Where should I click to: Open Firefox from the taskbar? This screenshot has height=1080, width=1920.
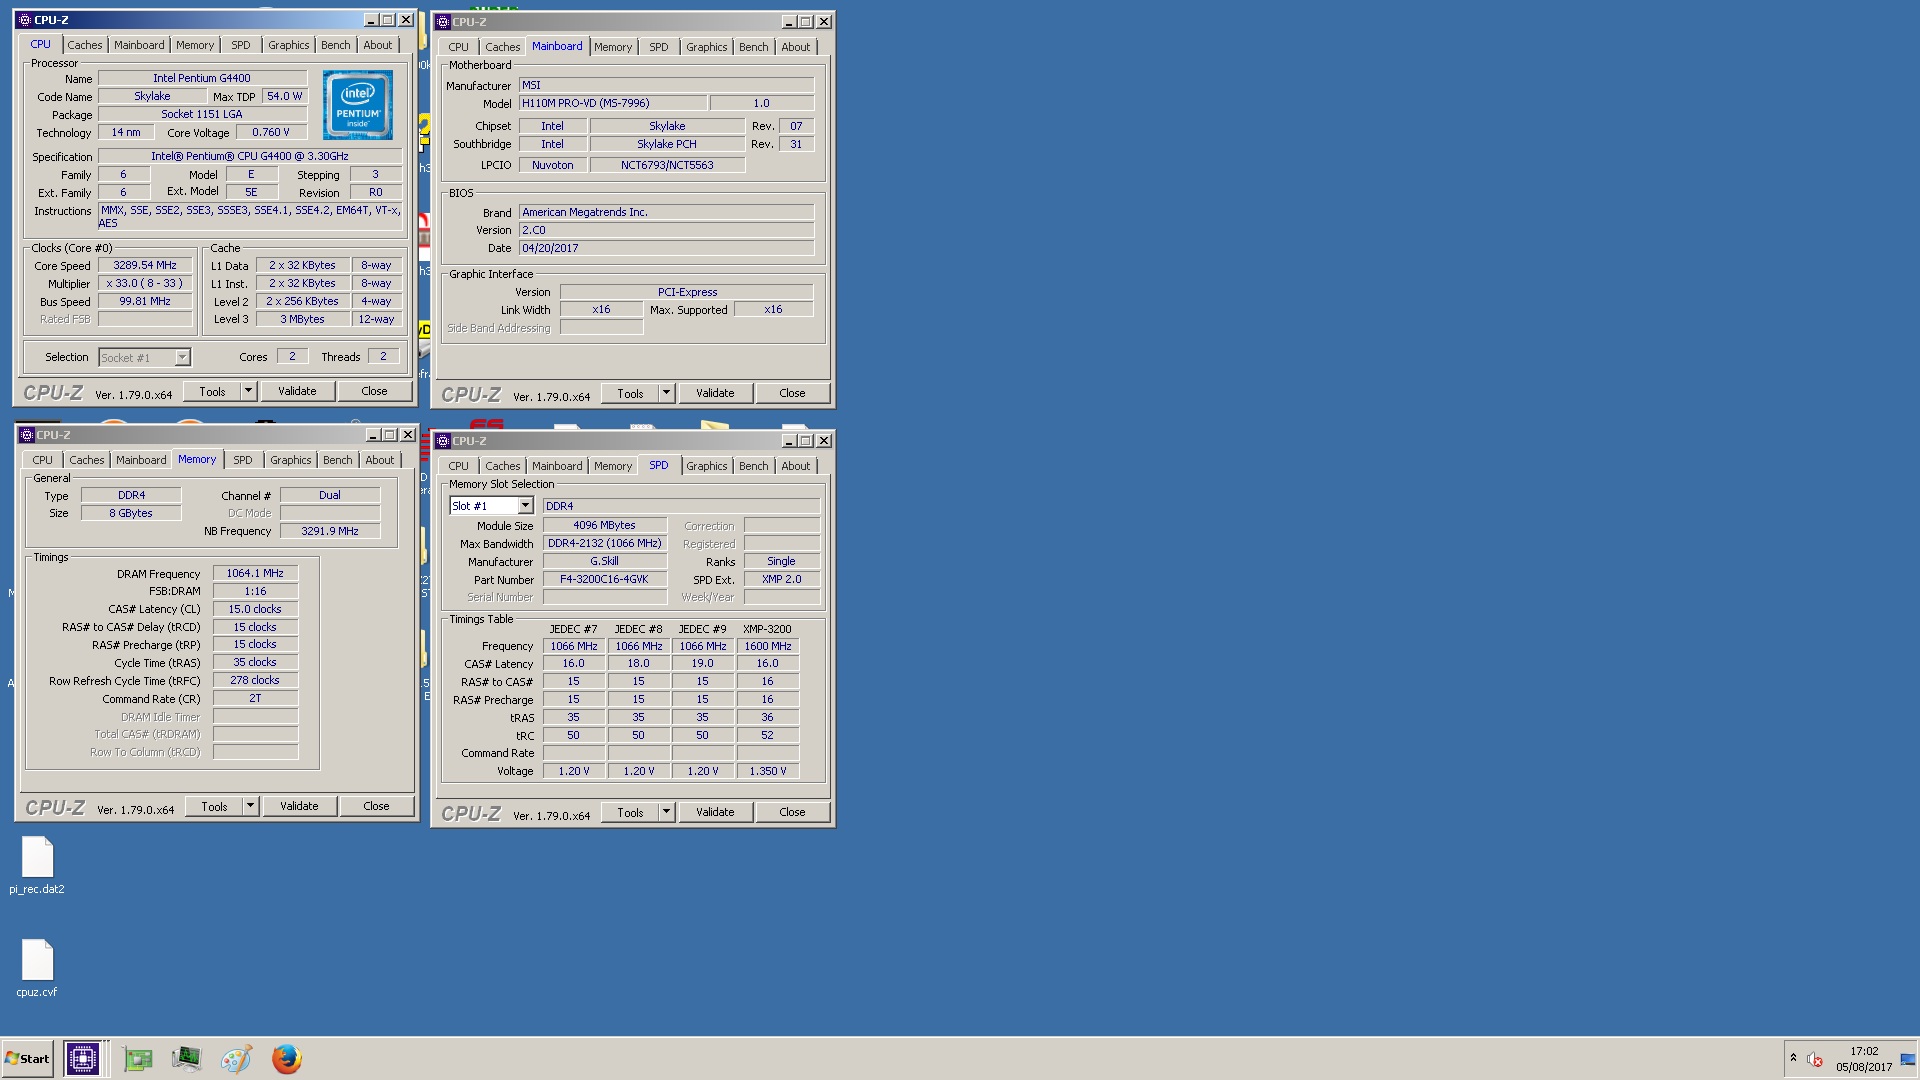[x=286, y=1058]
